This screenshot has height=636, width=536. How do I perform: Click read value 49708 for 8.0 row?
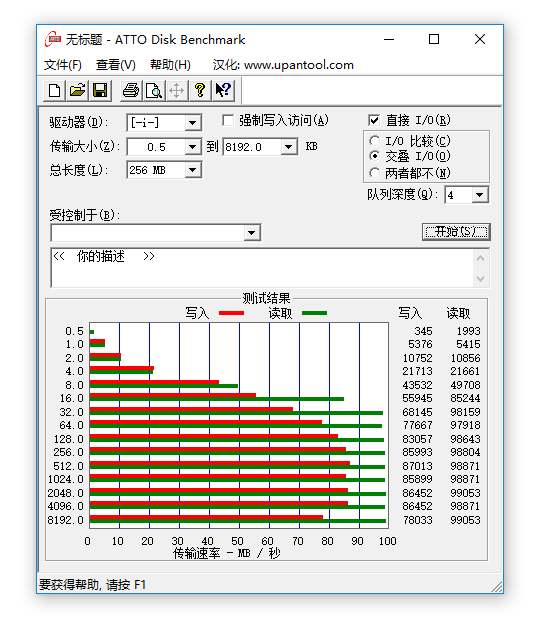point(465,385)
